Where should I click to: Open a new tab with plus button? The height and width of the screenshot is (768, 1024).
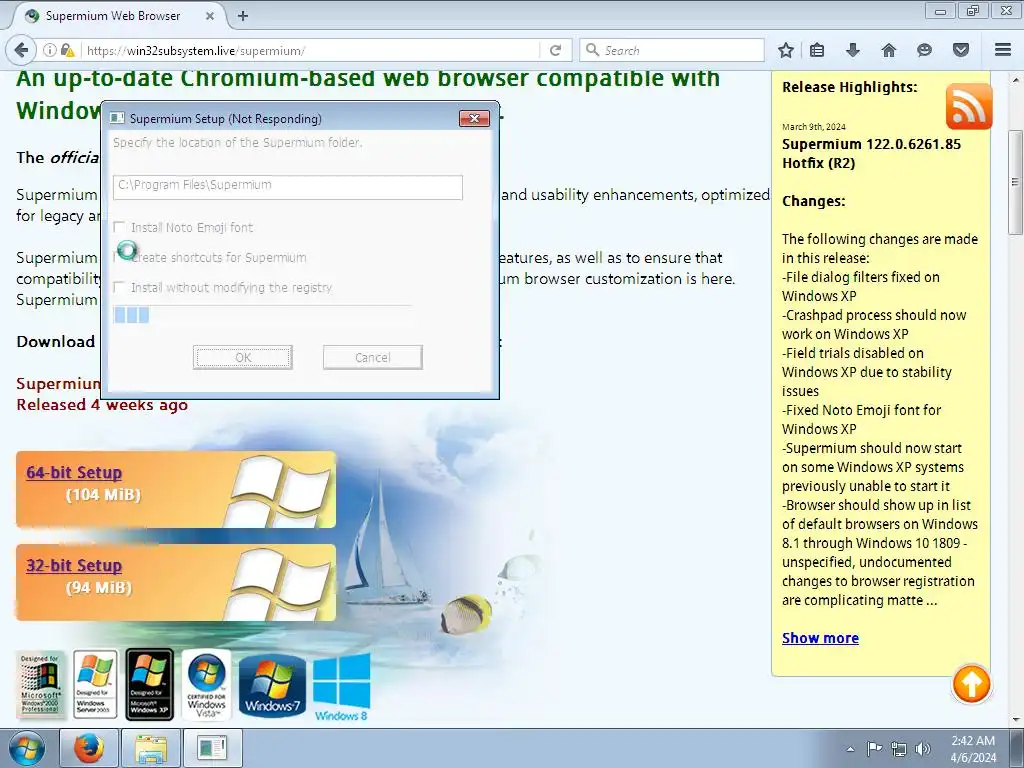[243, 16]
